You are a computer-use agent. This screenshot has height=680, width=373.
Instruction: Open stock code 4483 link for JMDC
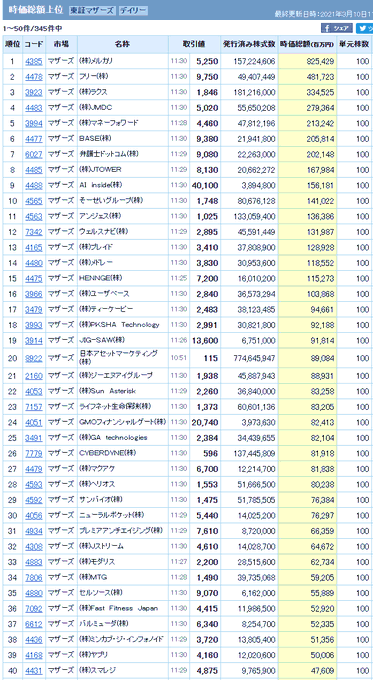(x=33, y=108)
